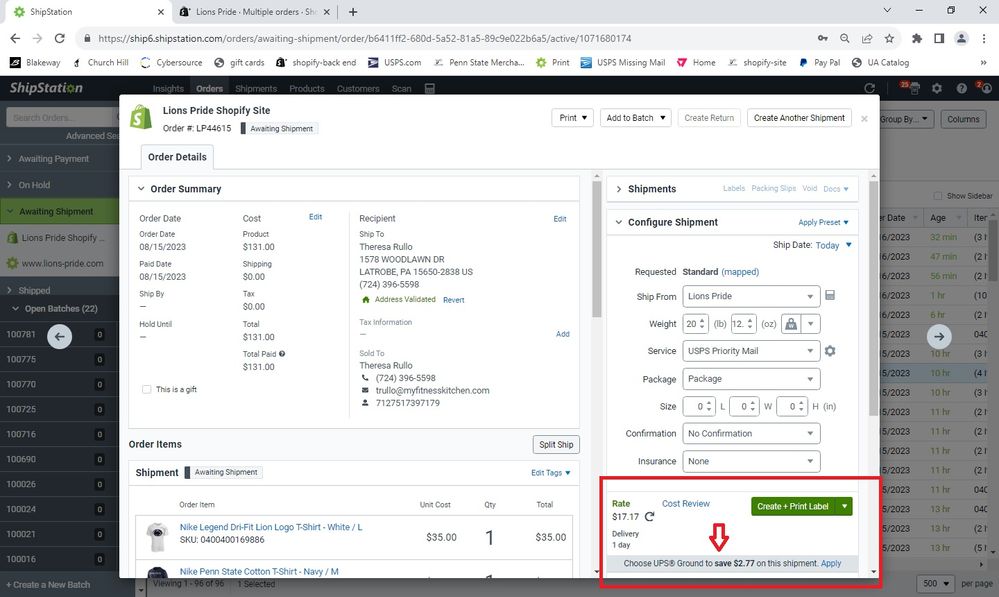Screen dimensions: 999x597
Task: Click the Split Ship button
Action: [x=556, y=445]
